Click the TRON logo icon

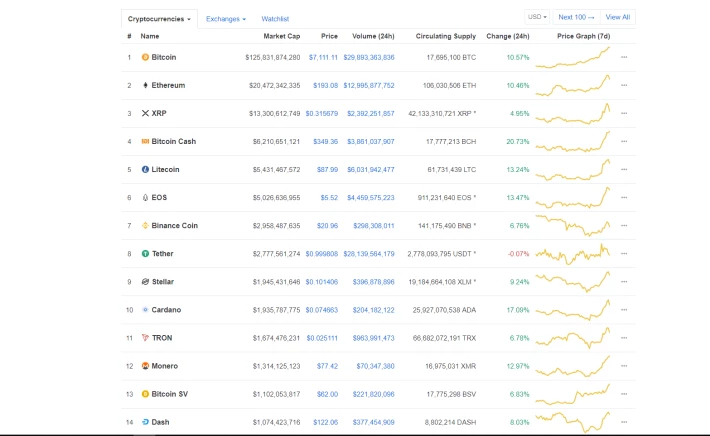click(145, 338)
